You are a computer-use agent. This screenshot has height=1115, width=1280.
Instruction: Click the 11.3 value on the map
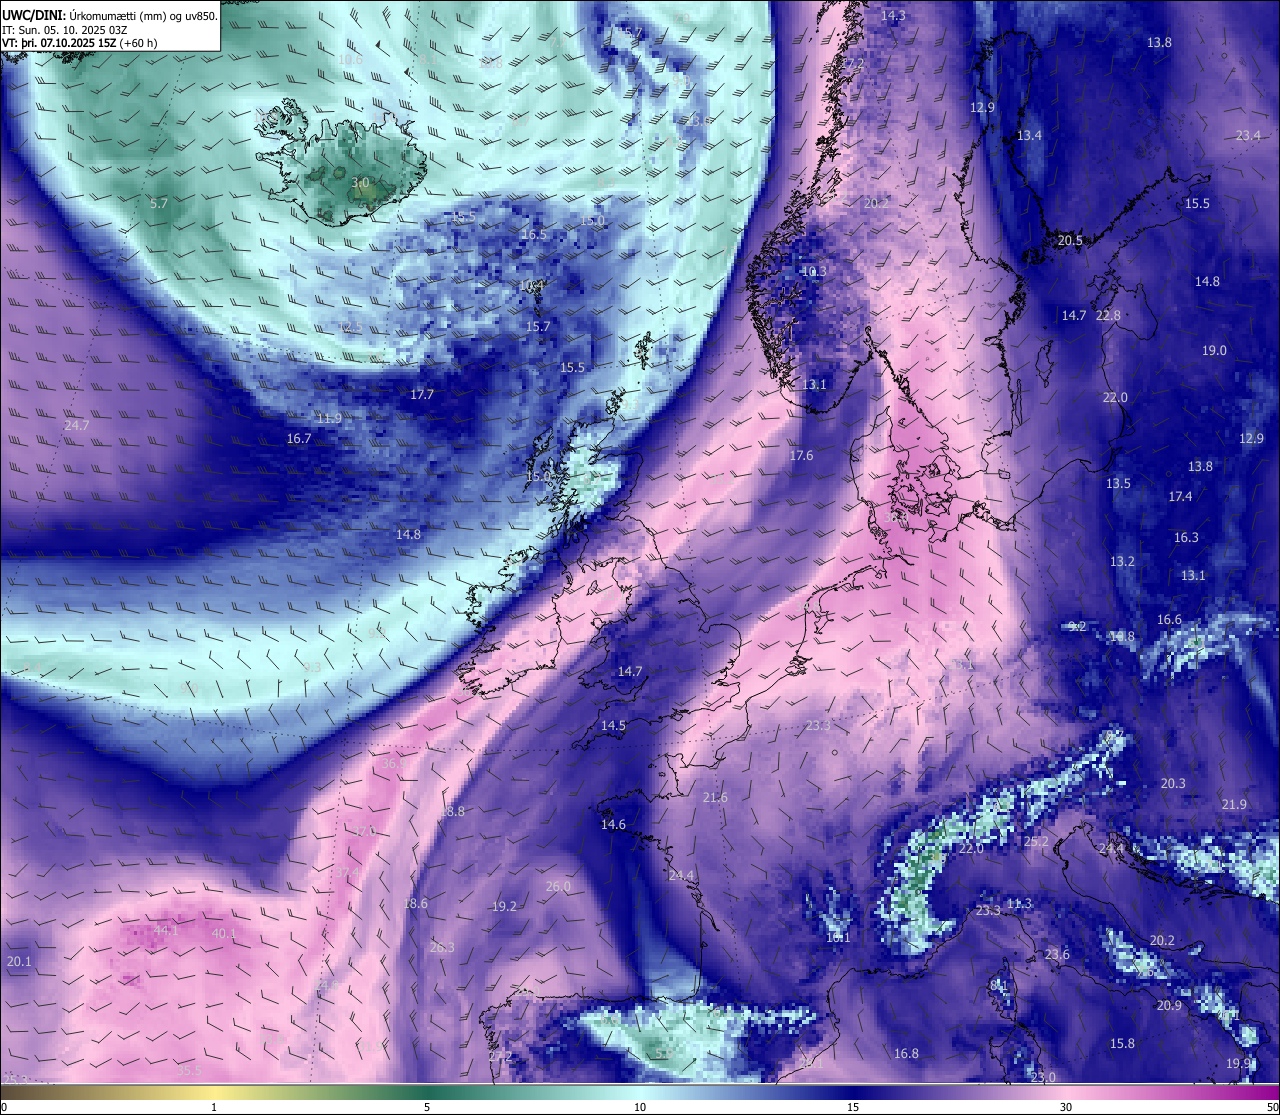pos(1019,903)
